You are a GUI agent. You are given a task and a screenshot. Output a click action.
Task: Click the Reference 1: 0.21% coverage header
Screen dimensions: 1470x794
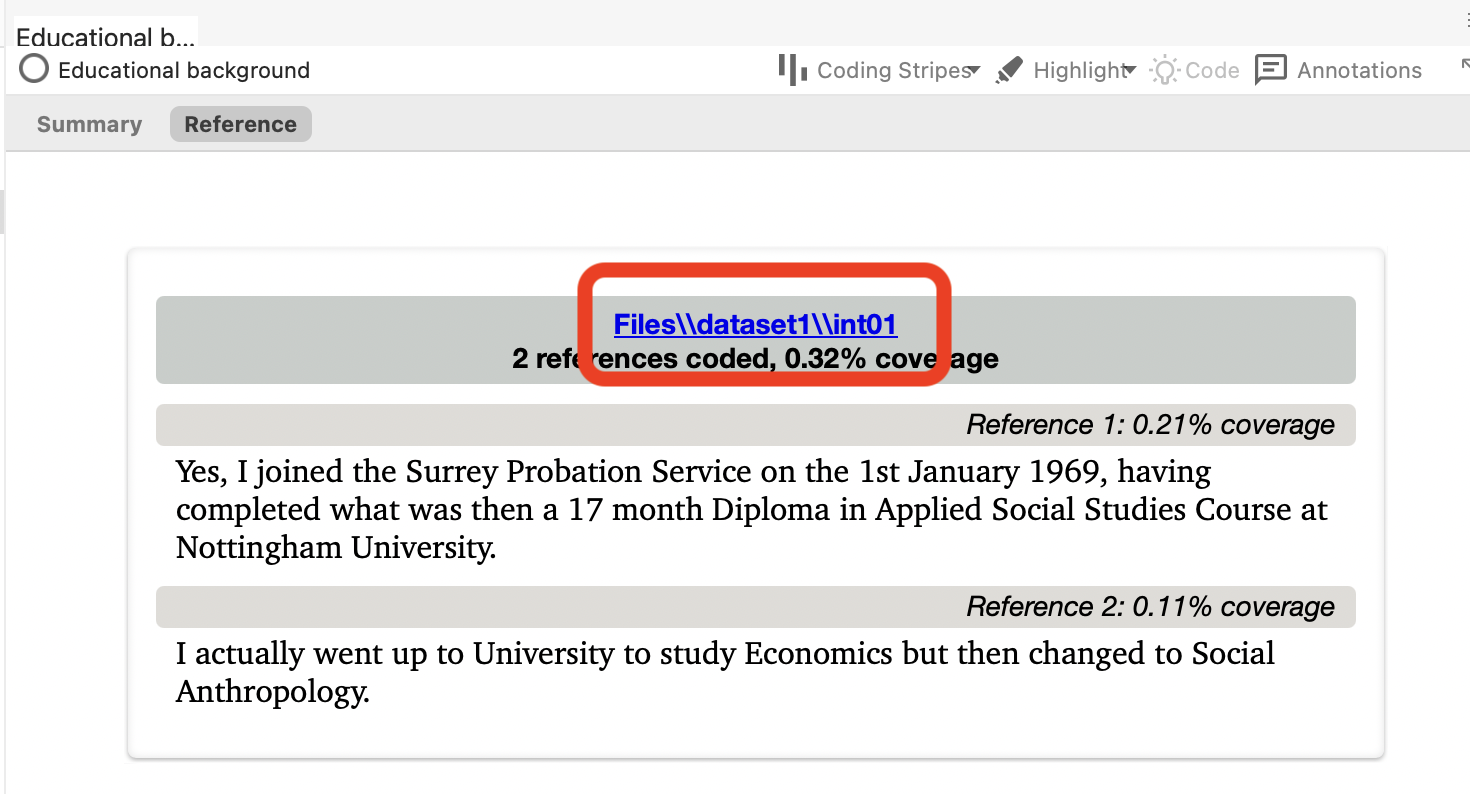point(1150,425)
